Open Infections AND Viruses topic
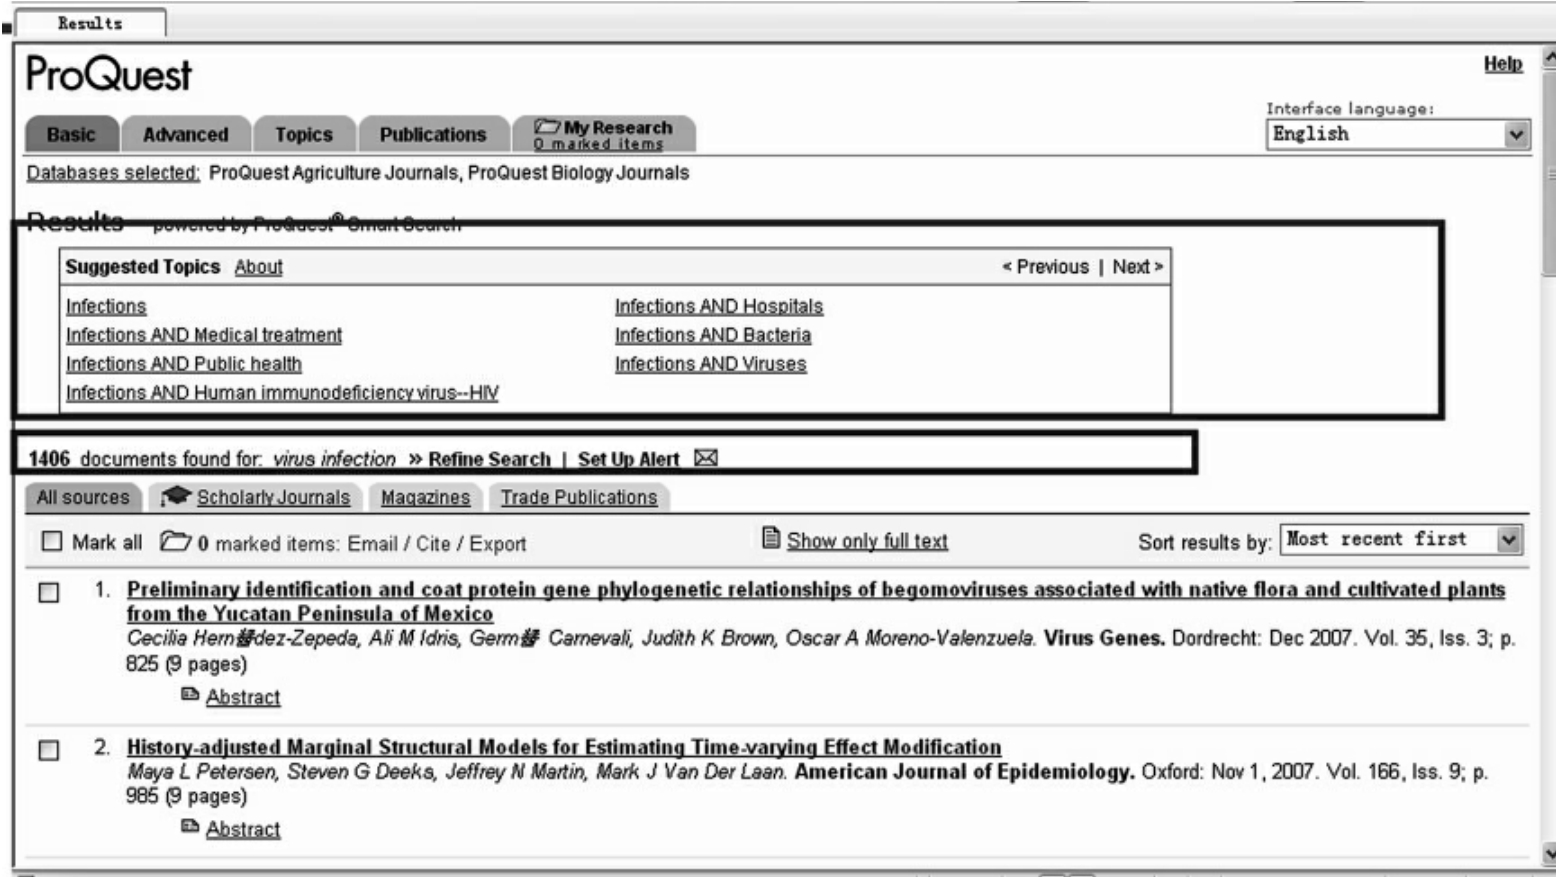 tap(711, 364)
